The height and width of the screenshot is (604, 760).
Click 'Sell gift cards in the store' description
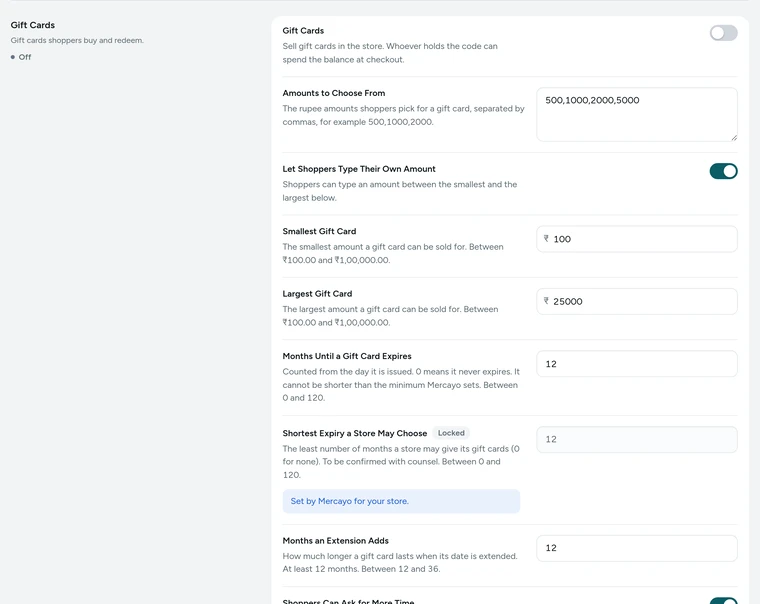390,53
